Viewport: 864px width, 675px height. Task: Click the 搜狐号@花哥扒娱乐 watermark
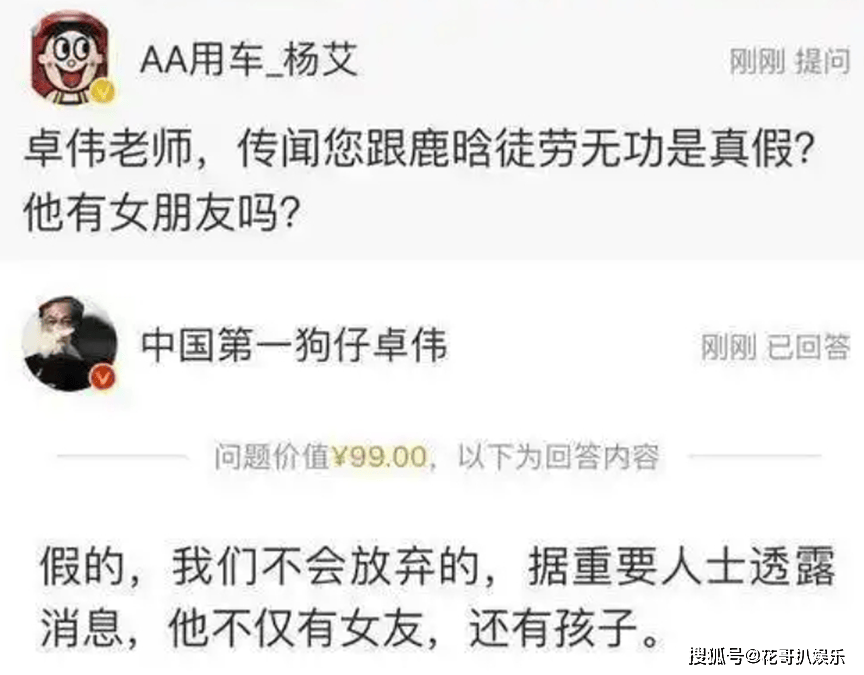click(766, 656)
